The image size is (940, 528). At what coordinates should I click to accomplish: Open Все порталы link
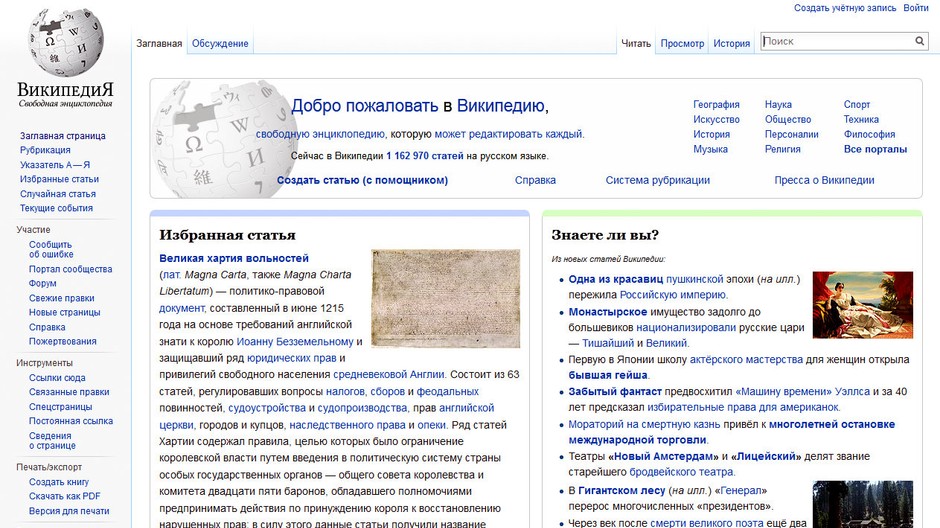[875, 149]
